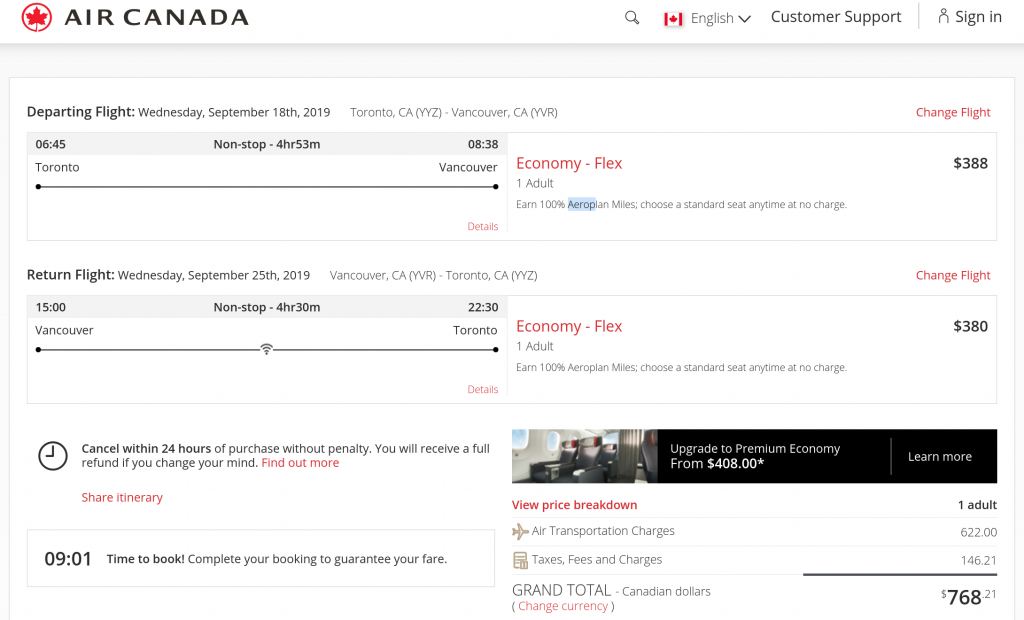The image size is (1024, 620).
Task: Click the Wi-Fi icon on the return flight
Action: click(x=266, y=349)
